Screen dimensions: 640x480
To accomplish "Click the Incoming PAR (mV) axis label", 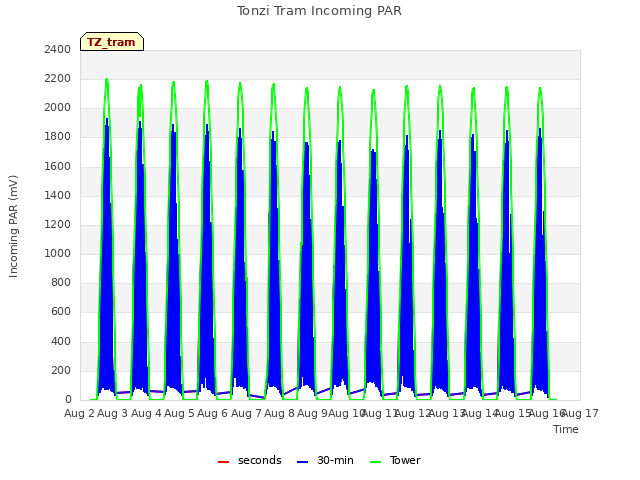I will (x=13, y=226).
